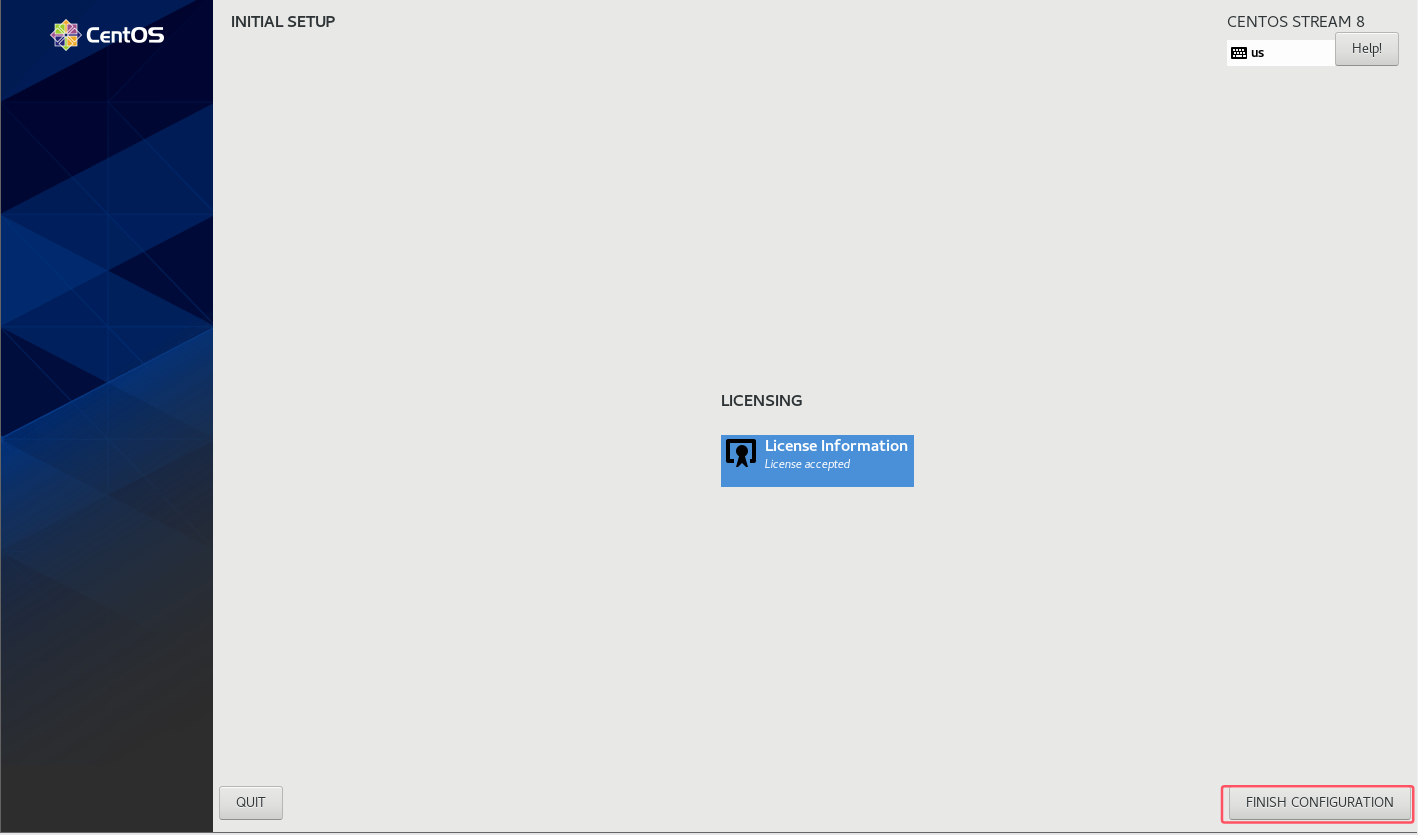This screenshot has height=835, width=1418.
Task: Click the keyboard layout icon
Action: 1239,53
